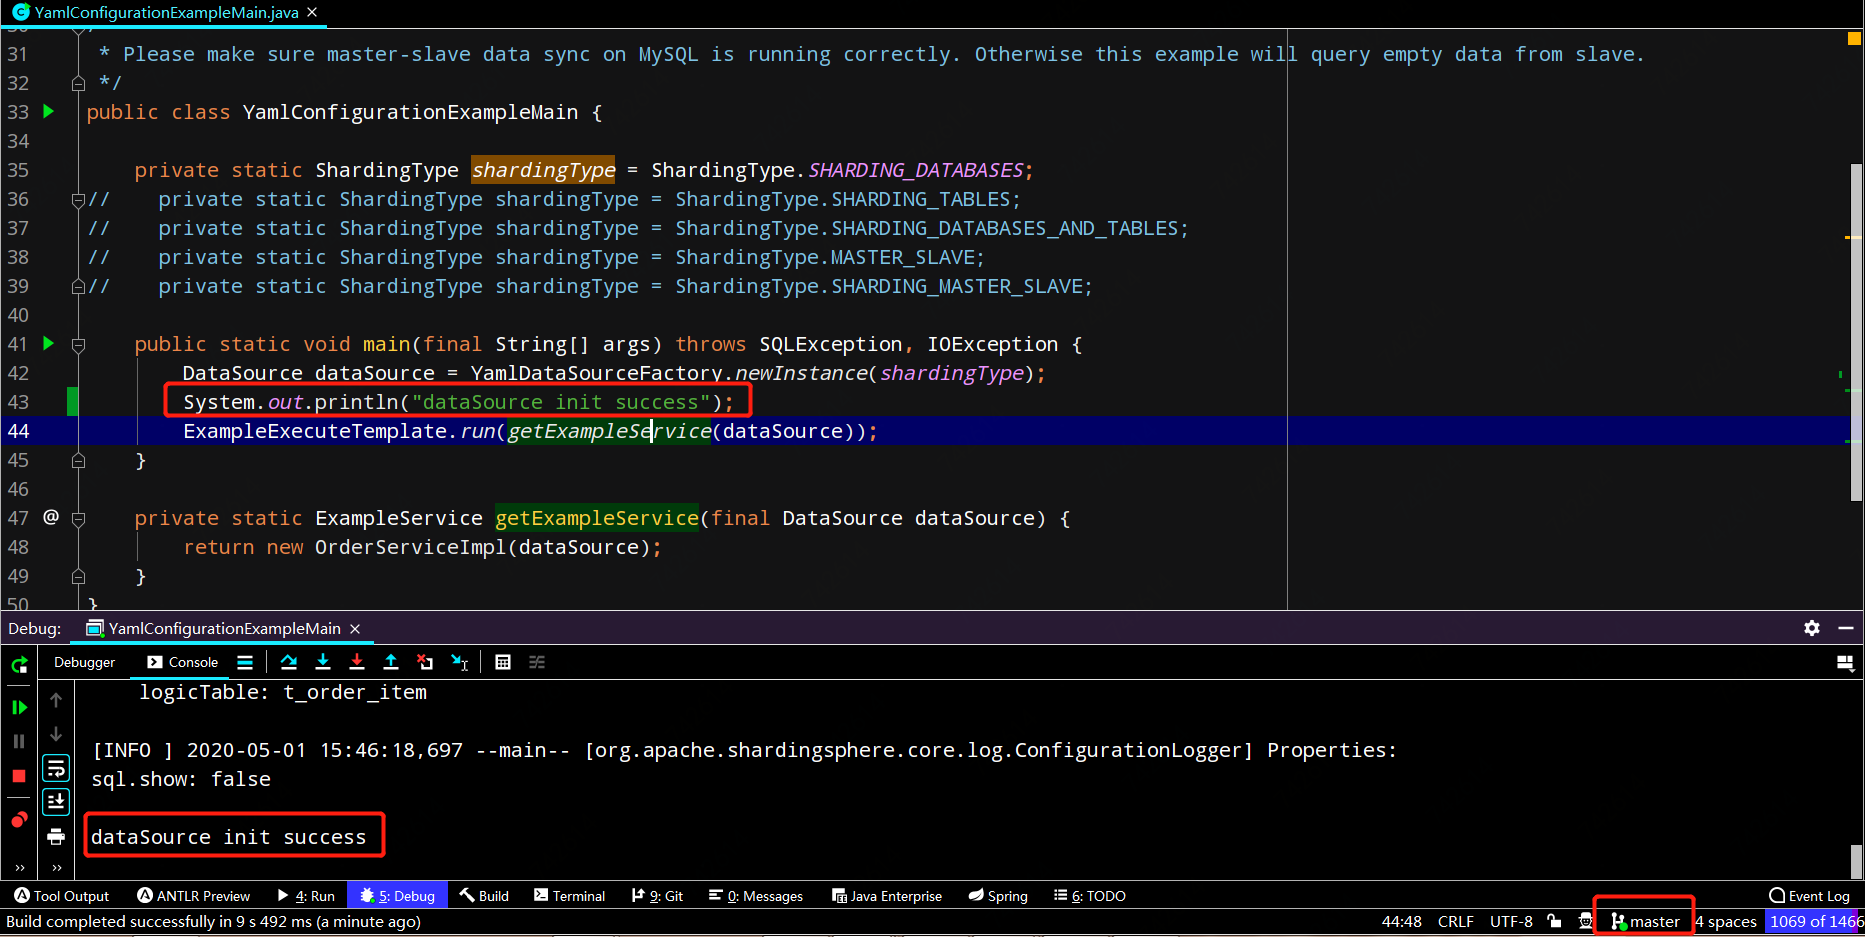This screenshot has height=937, width=1865.
Task: Click the 1069 of 1466 memory indicator
Action: (x=1813, y=921)
